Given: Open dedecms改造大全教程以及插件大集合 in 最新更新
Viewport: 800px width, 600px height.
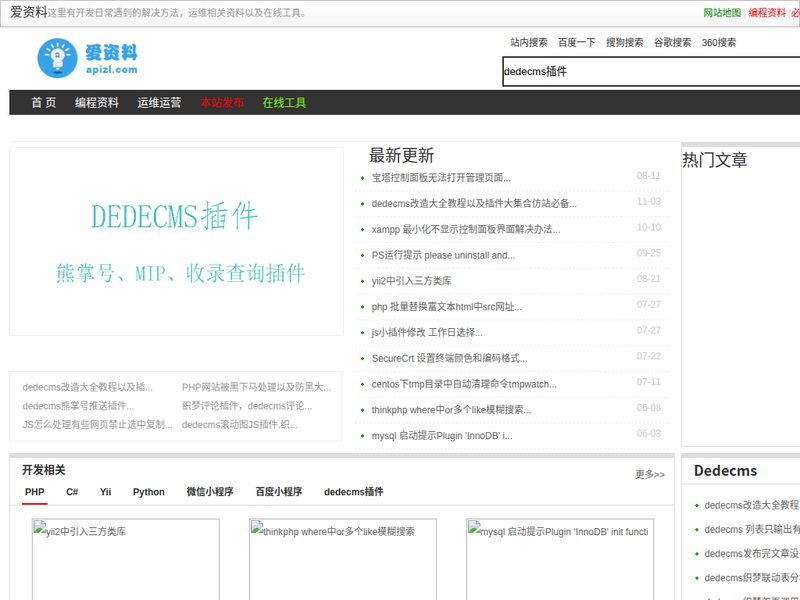Looking at the screenshot, I should click(x=474, y=204).
